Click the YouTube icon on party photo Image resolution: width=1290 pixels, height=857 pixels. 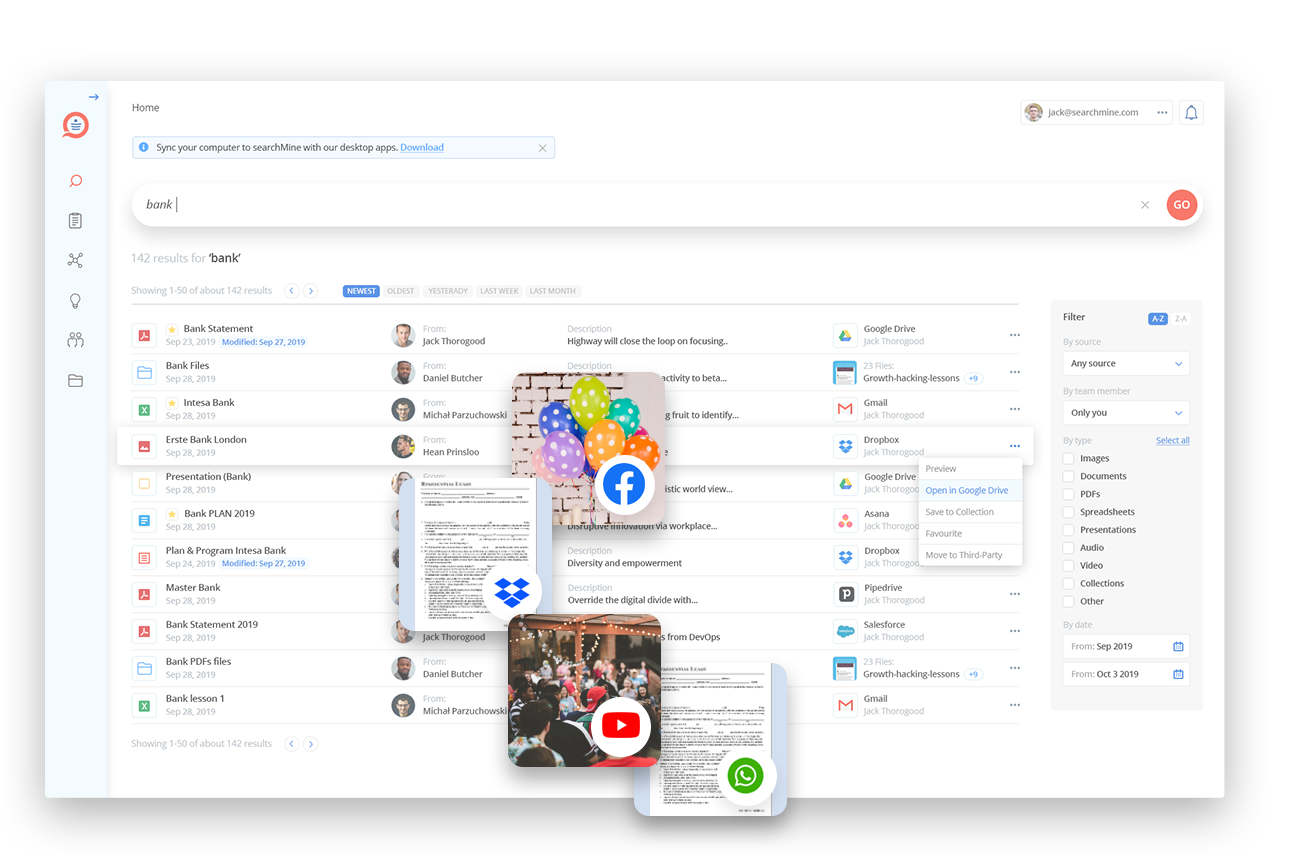pyautogui.click(x=621, y=726)
